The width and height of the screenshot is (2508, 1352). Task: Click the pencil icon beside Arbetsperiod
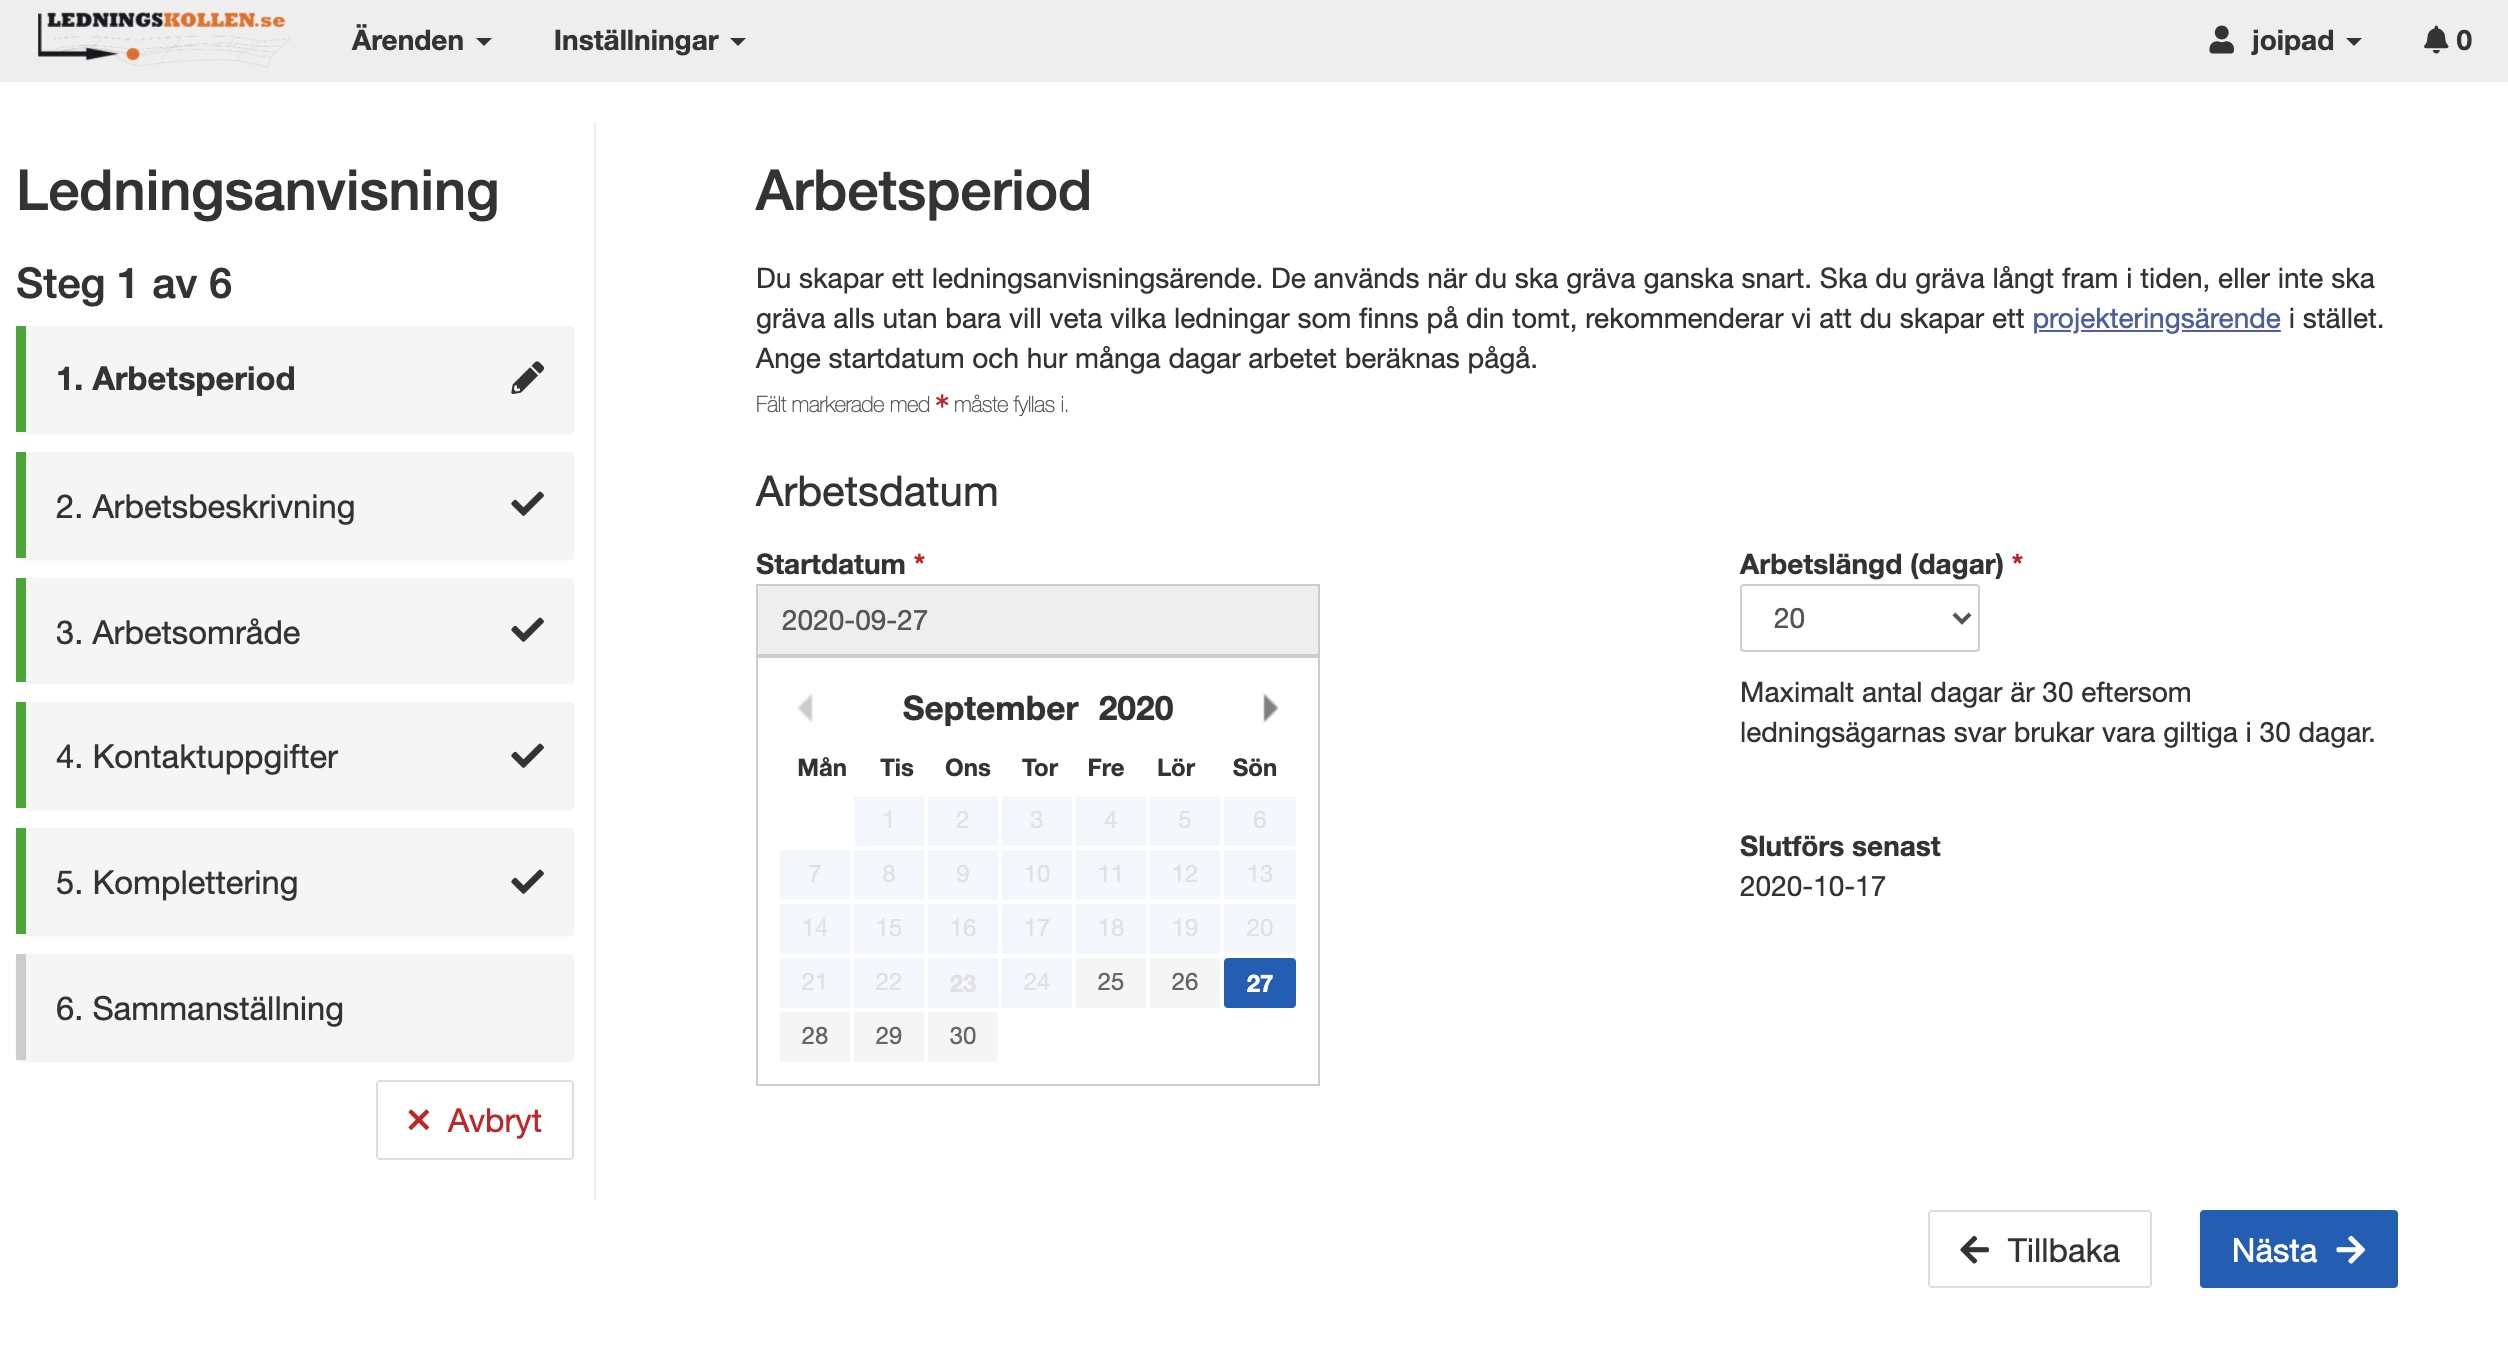pos(527,378)
